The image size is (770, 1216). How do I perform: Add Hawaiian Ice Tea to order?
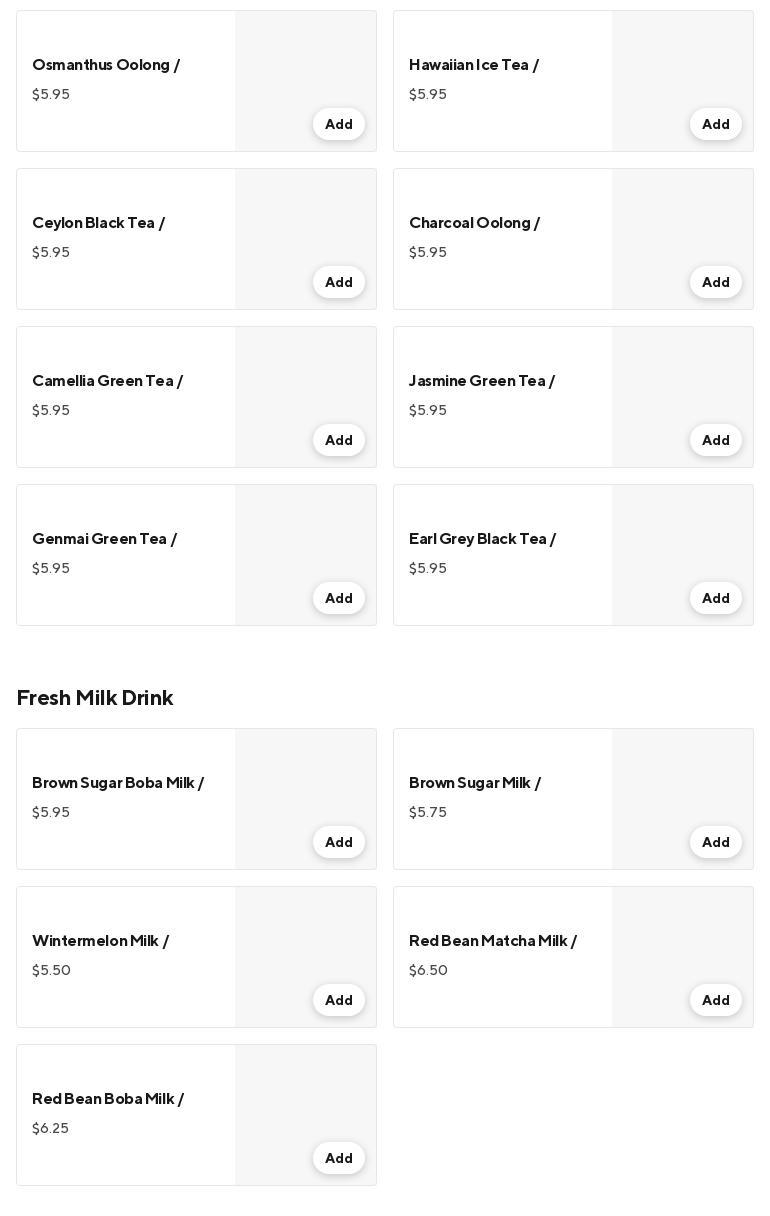[715, 124]
